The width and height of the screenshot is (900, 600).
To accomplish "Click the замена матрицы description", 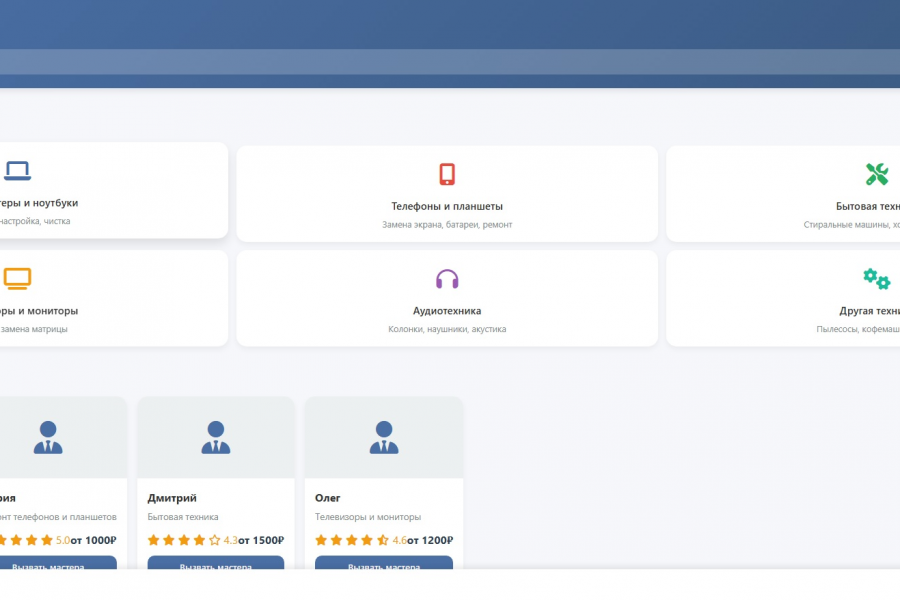I will click(34, 329).
